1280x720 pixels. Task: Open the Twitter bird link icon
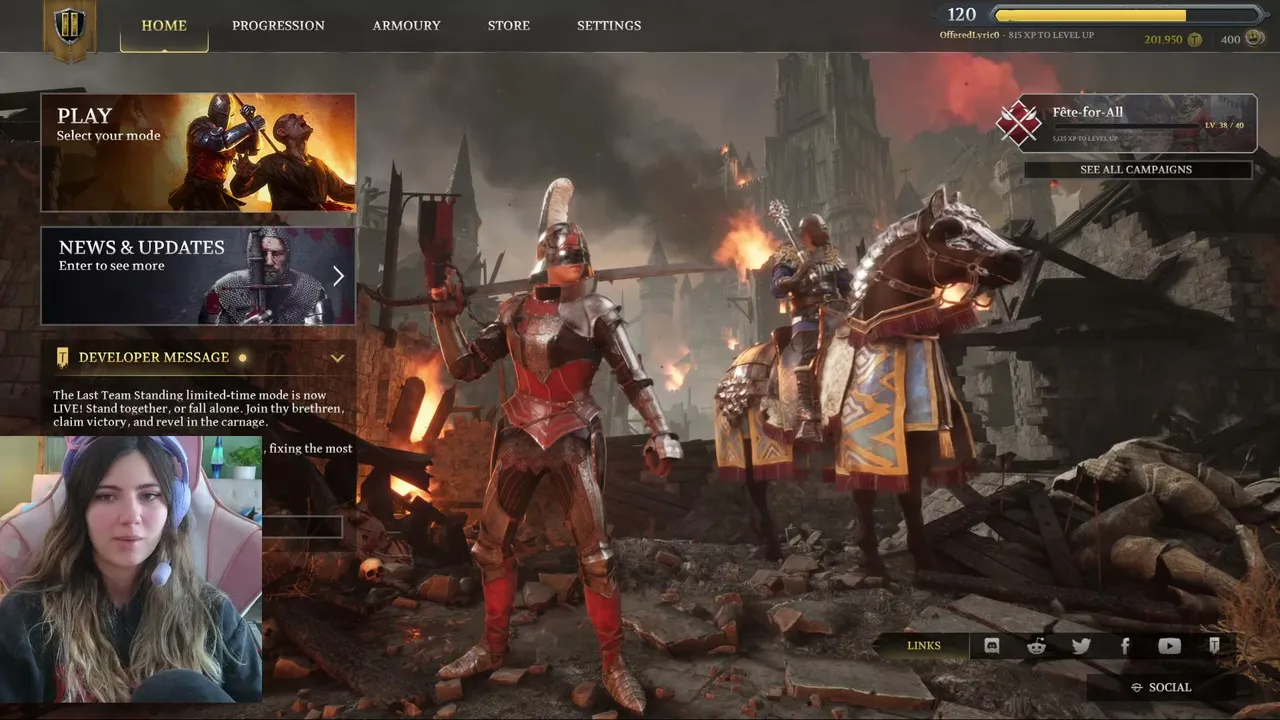(1081, 646)
